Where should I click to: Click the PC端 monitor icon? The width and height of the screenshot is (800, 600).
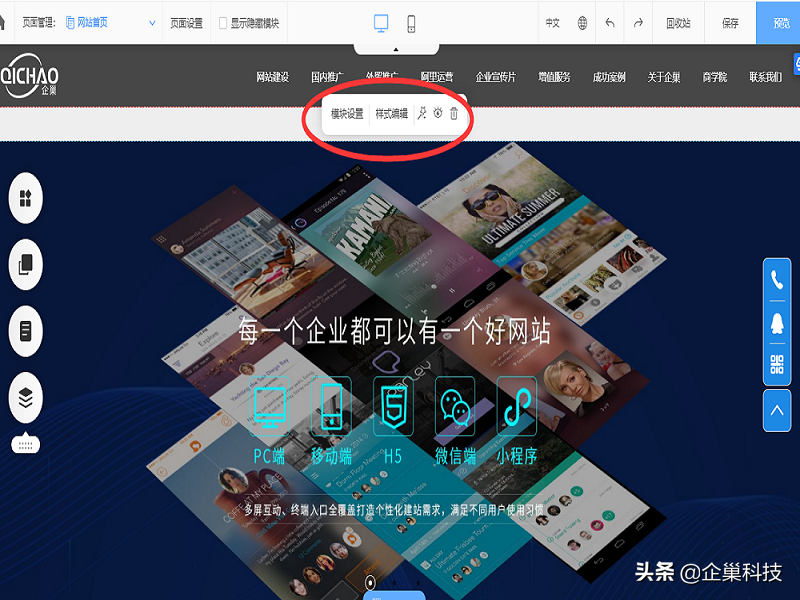pos(270,407)
